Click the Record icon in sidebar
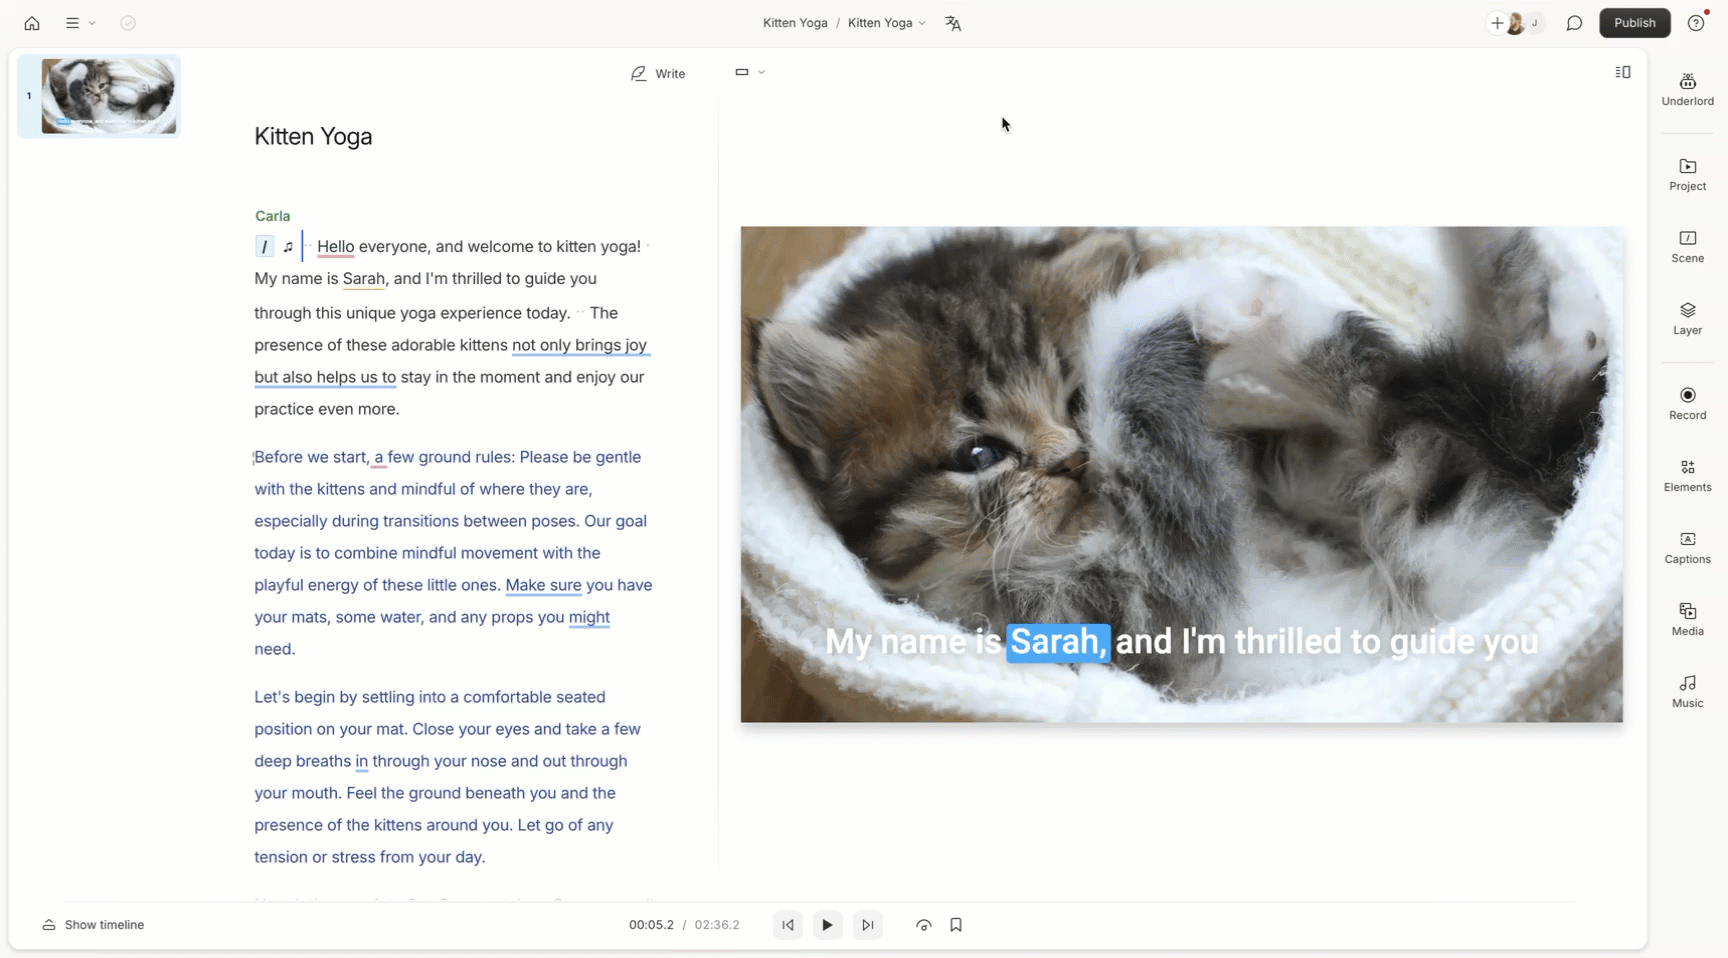 coord(1687,403)
